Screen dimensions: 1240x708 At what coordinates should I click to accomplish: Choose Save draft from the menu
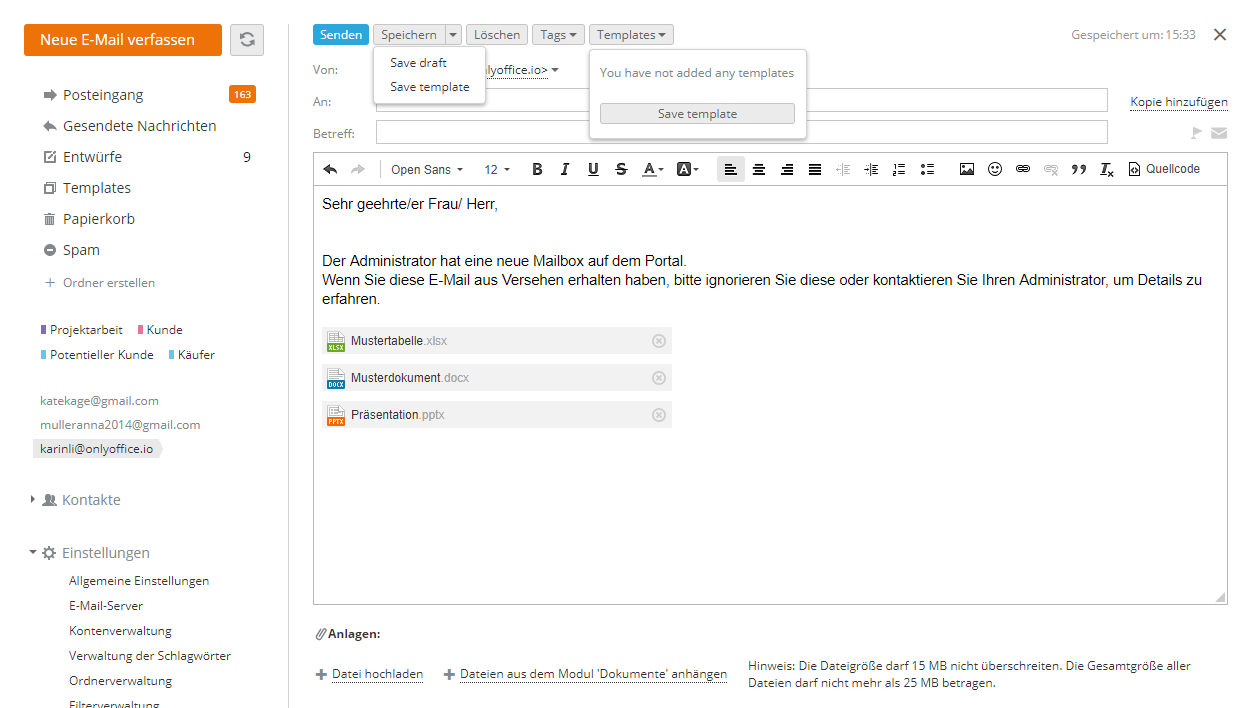(x=418, y=63)
